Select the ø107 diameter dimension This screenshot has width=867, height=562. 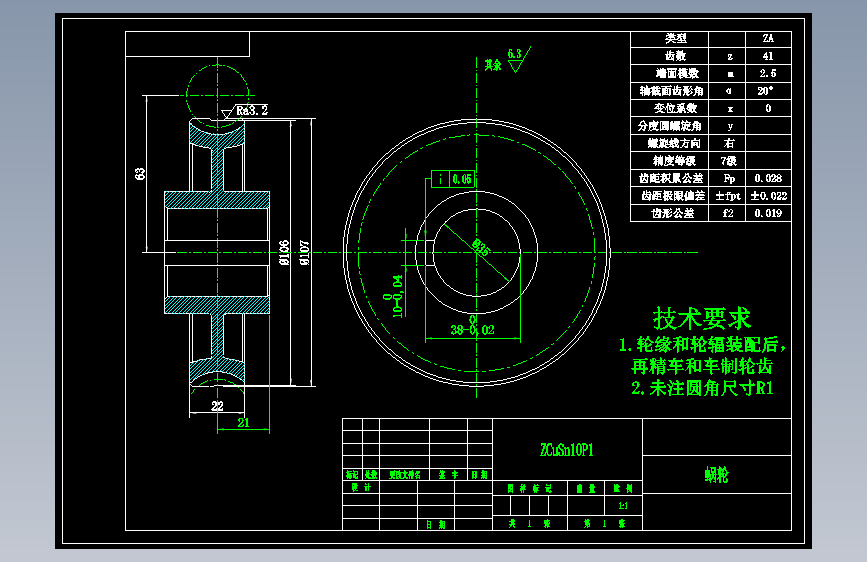[x=304, y=253]
